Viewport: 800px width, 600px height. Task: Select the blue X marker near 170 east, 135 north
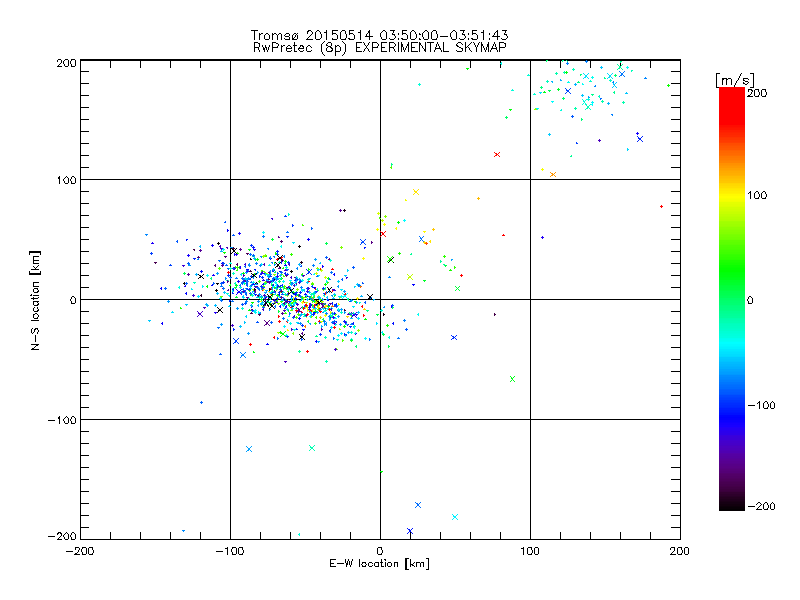point(640,139)
